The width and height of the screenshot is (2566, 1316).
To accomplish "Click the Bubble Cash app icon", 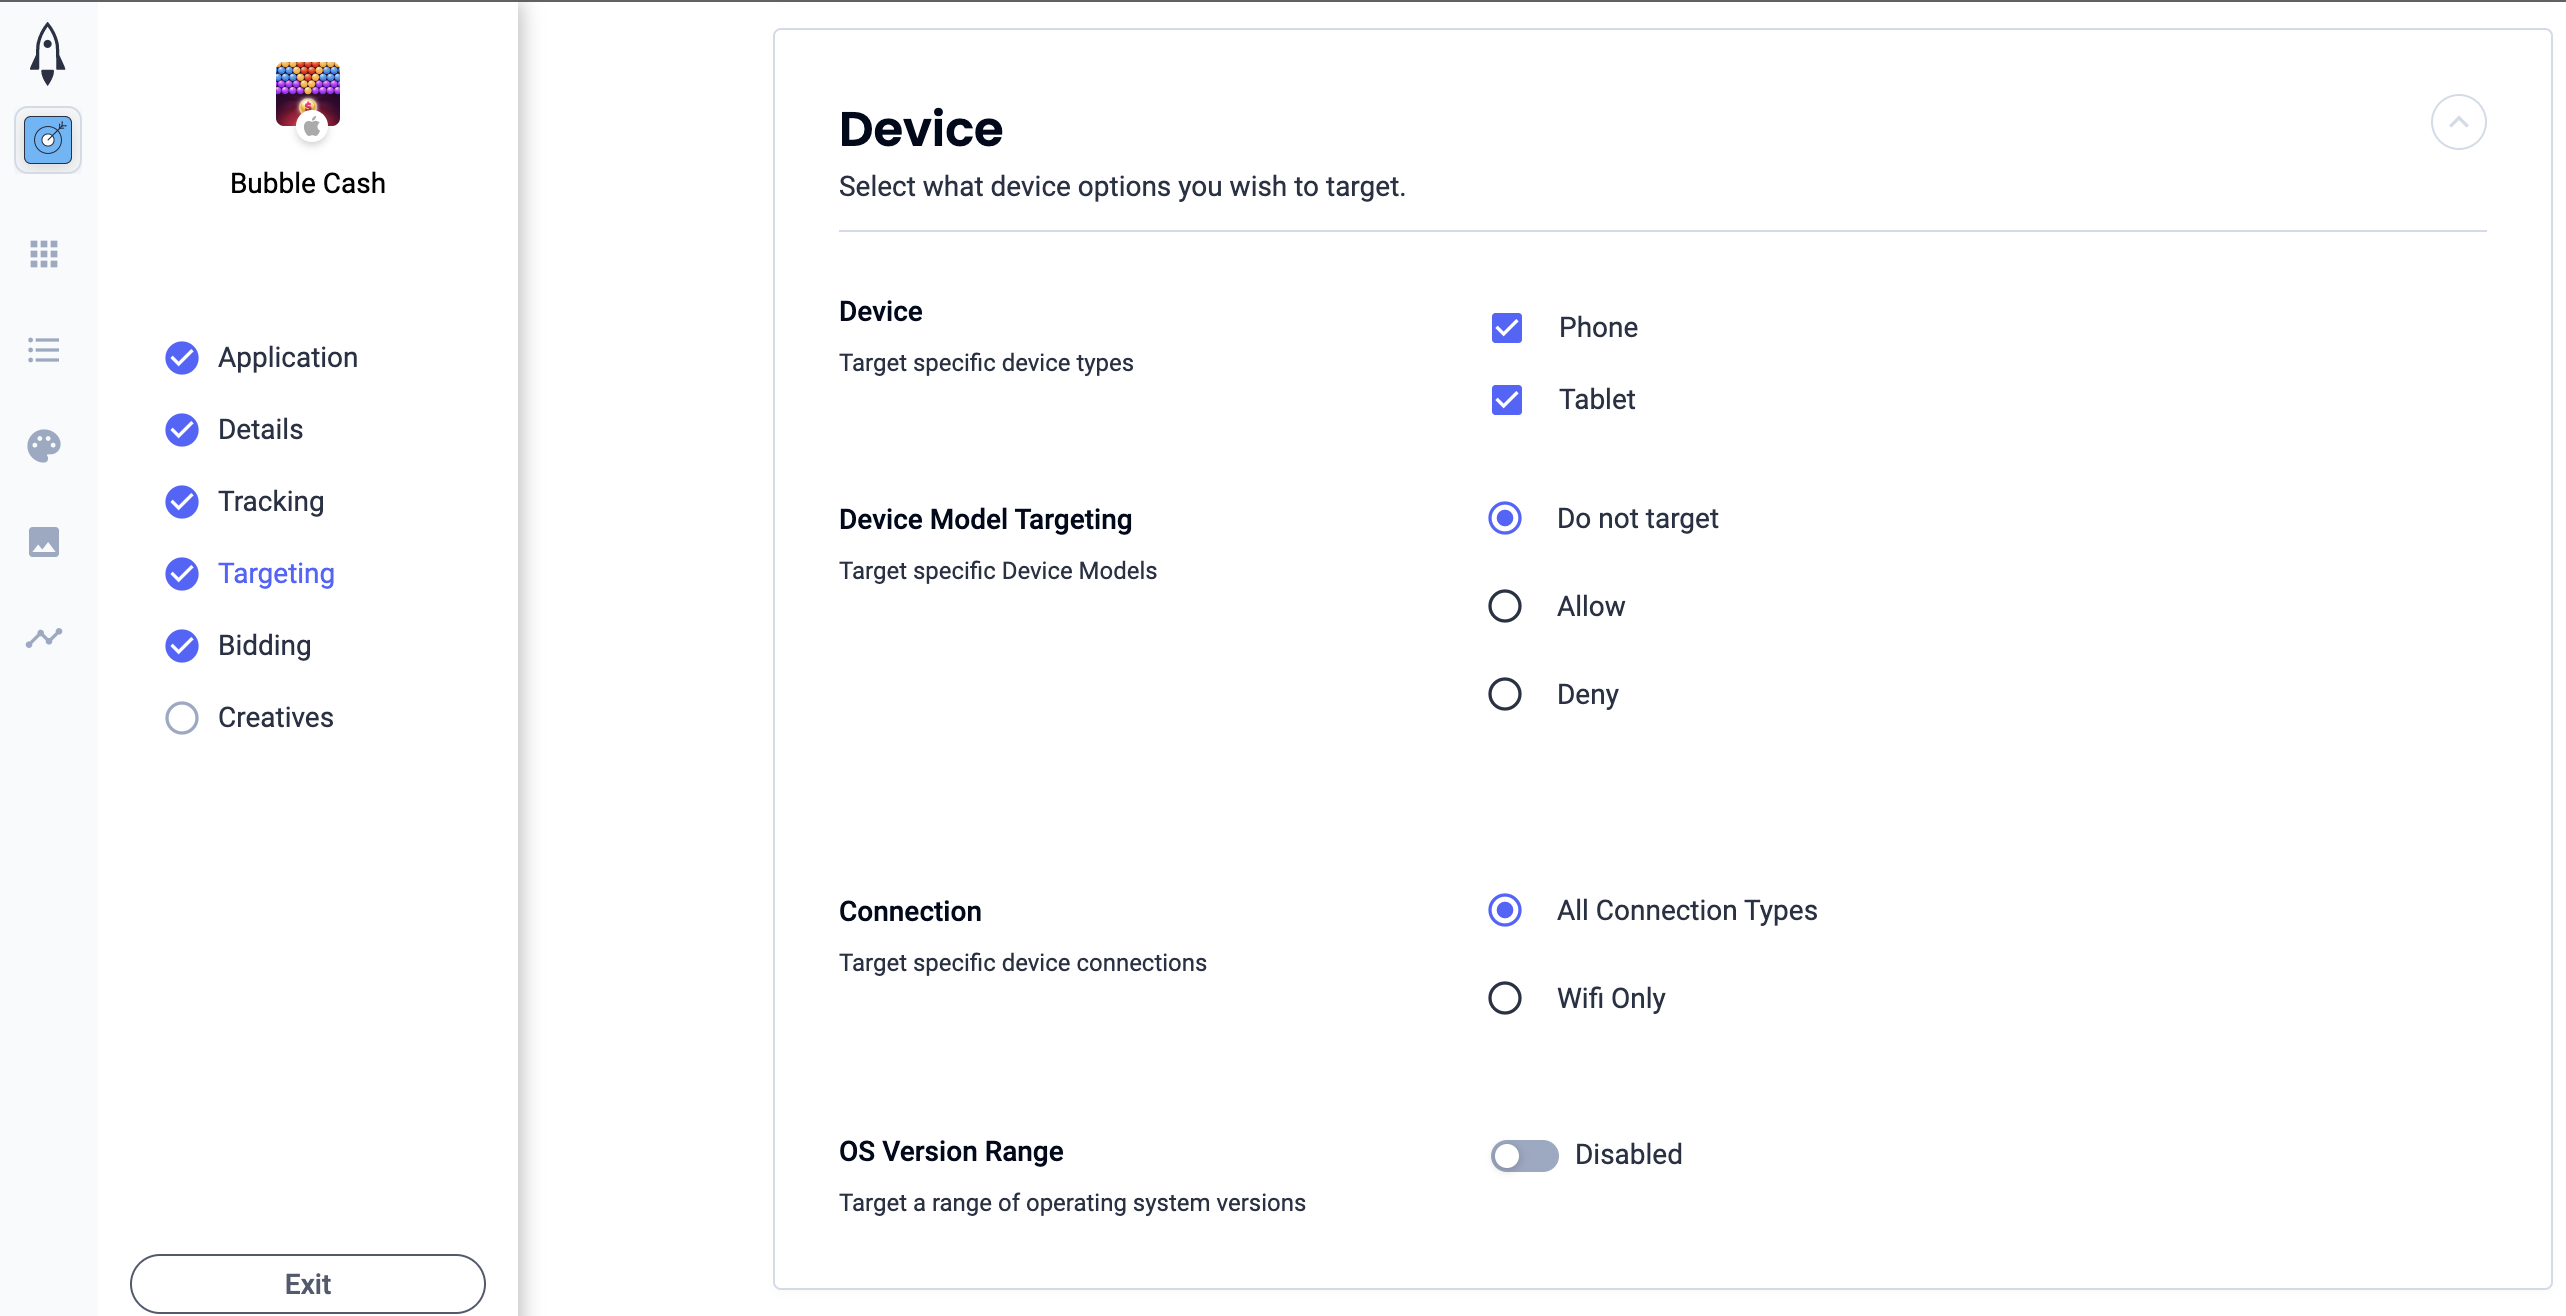I will point(308,100).
